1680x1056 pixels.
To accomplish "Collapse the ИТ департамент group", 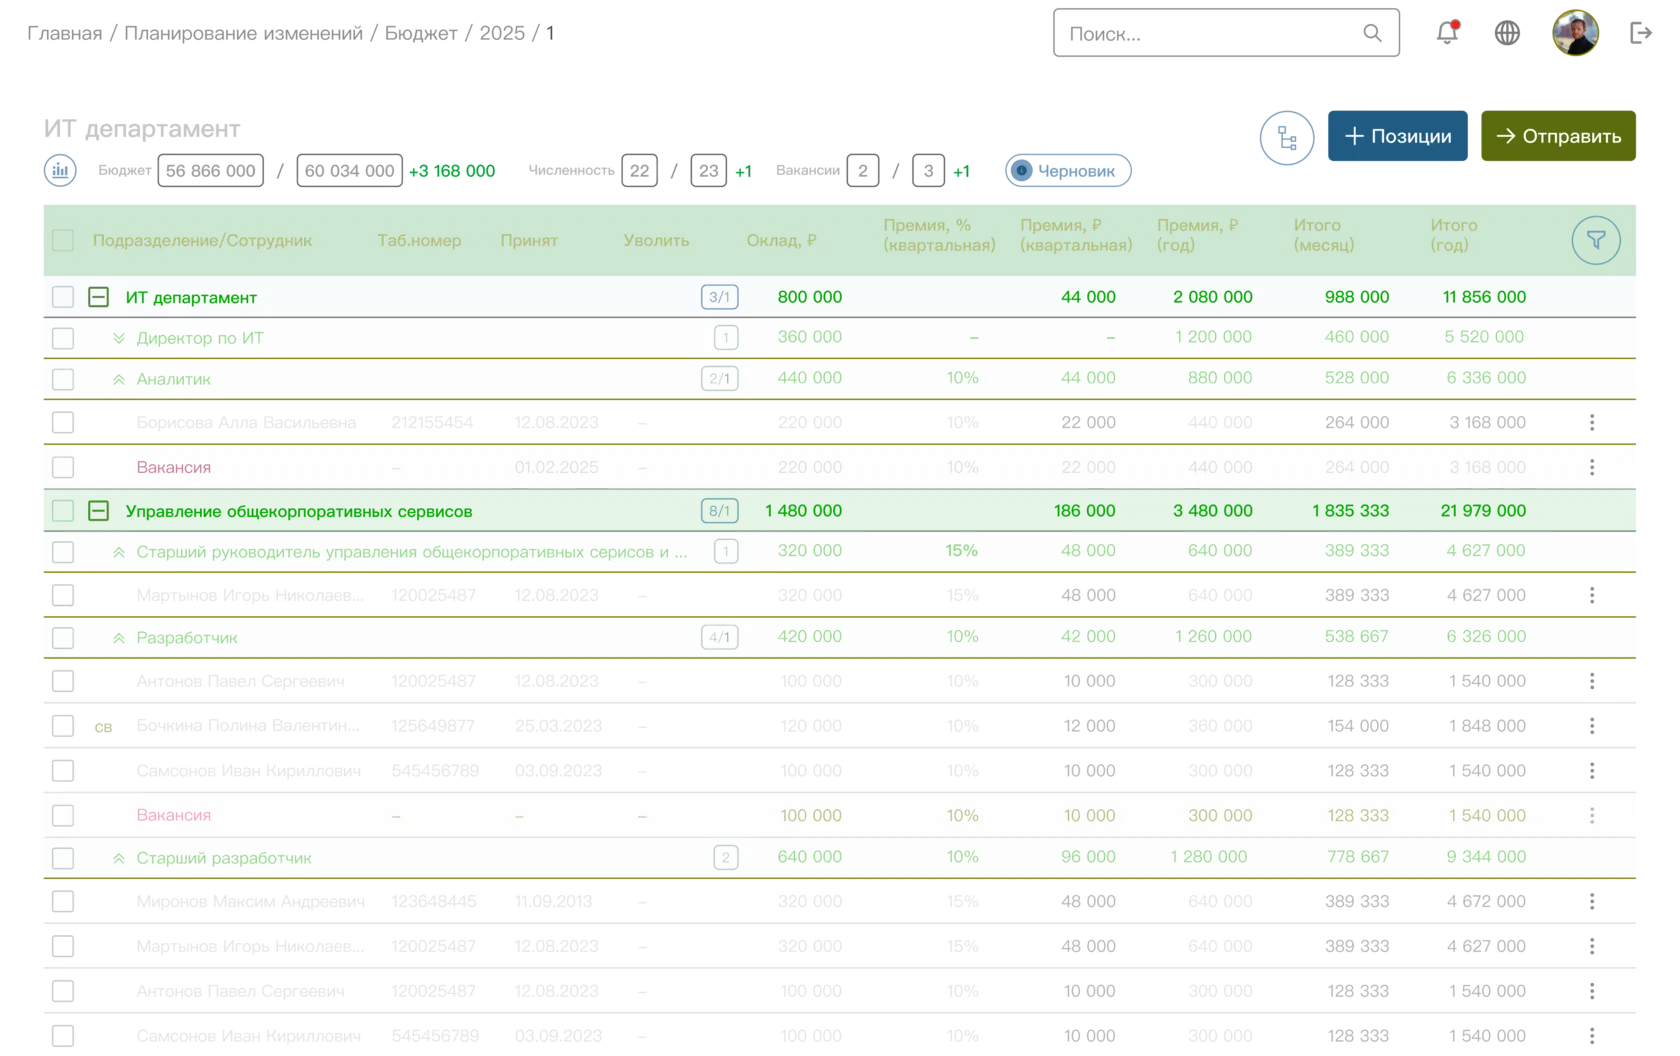I will point(98,297).
